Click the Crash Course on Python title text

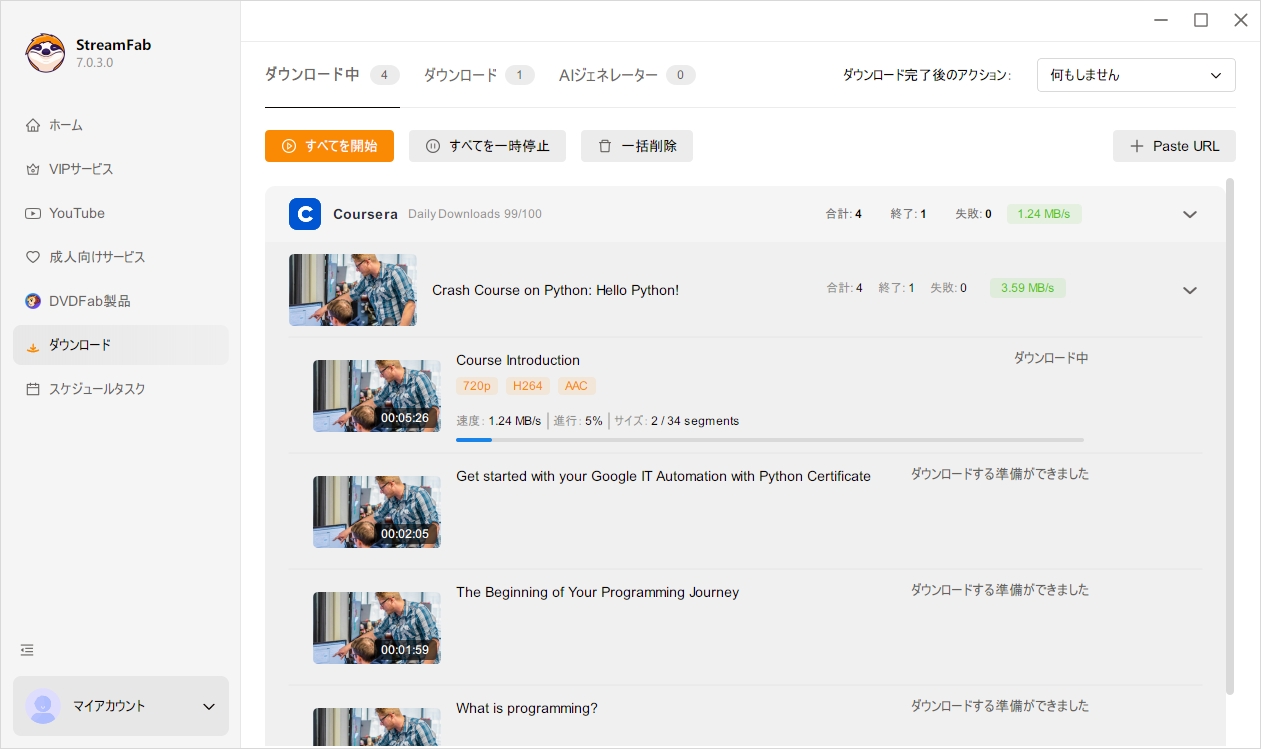tap(555, 290)
